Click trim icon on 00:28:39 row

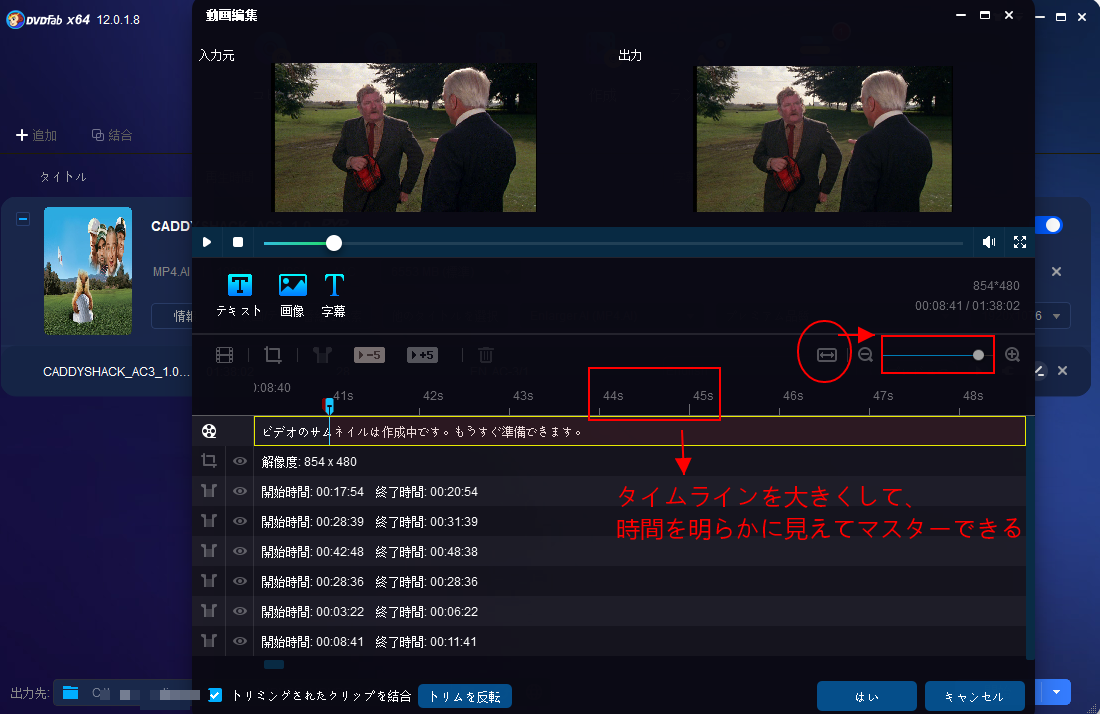[x=209, y=521]
